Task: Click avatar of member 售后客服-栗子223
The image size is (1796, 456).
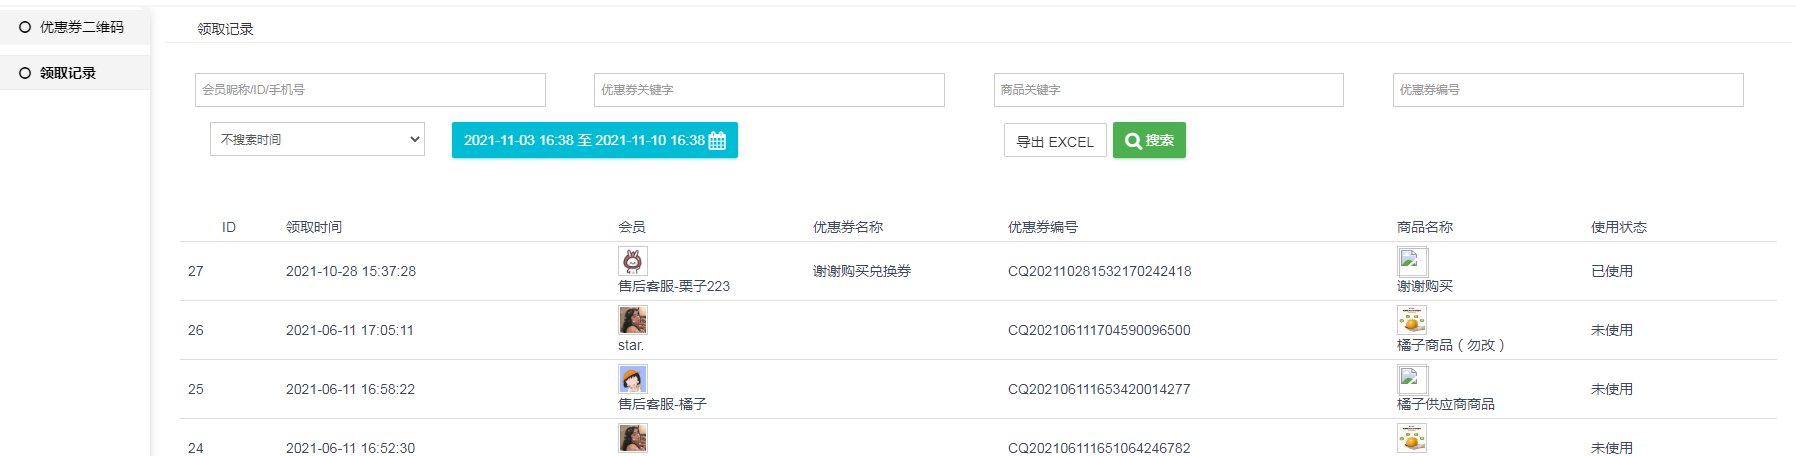Action: (632, 261)
